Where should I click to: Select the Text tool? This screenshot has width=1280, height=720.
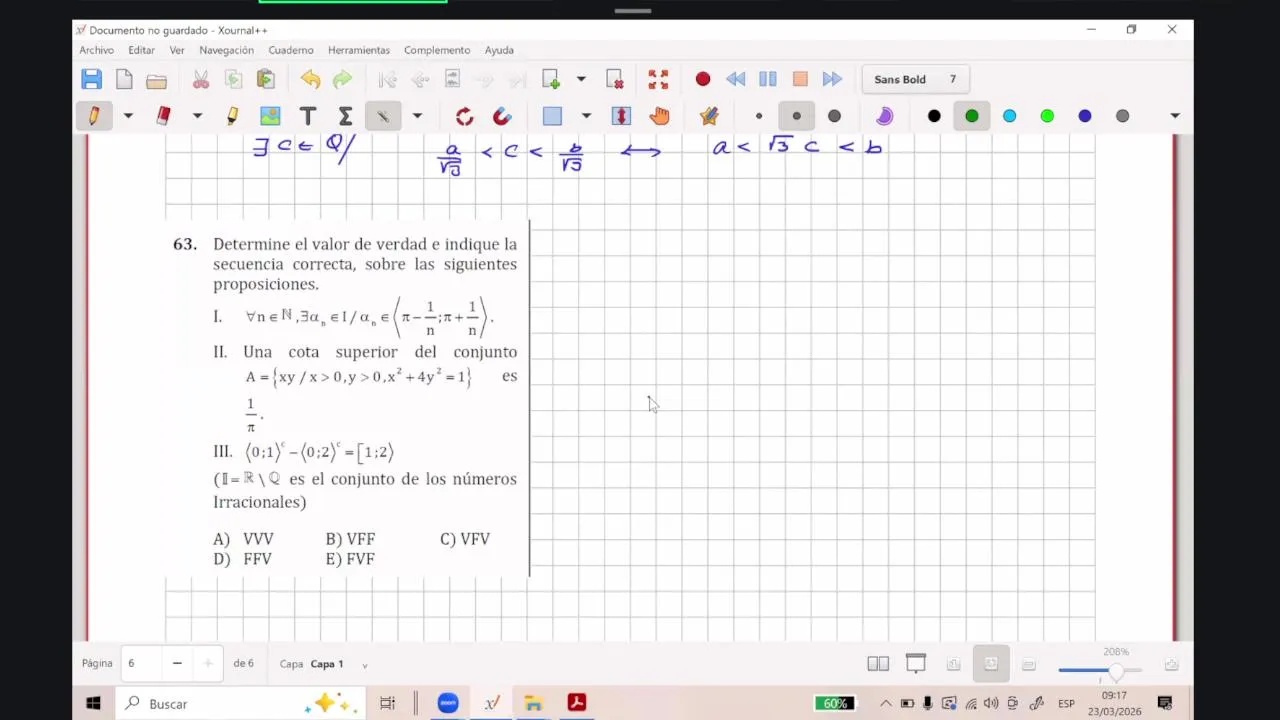click(x=308, y=116)
